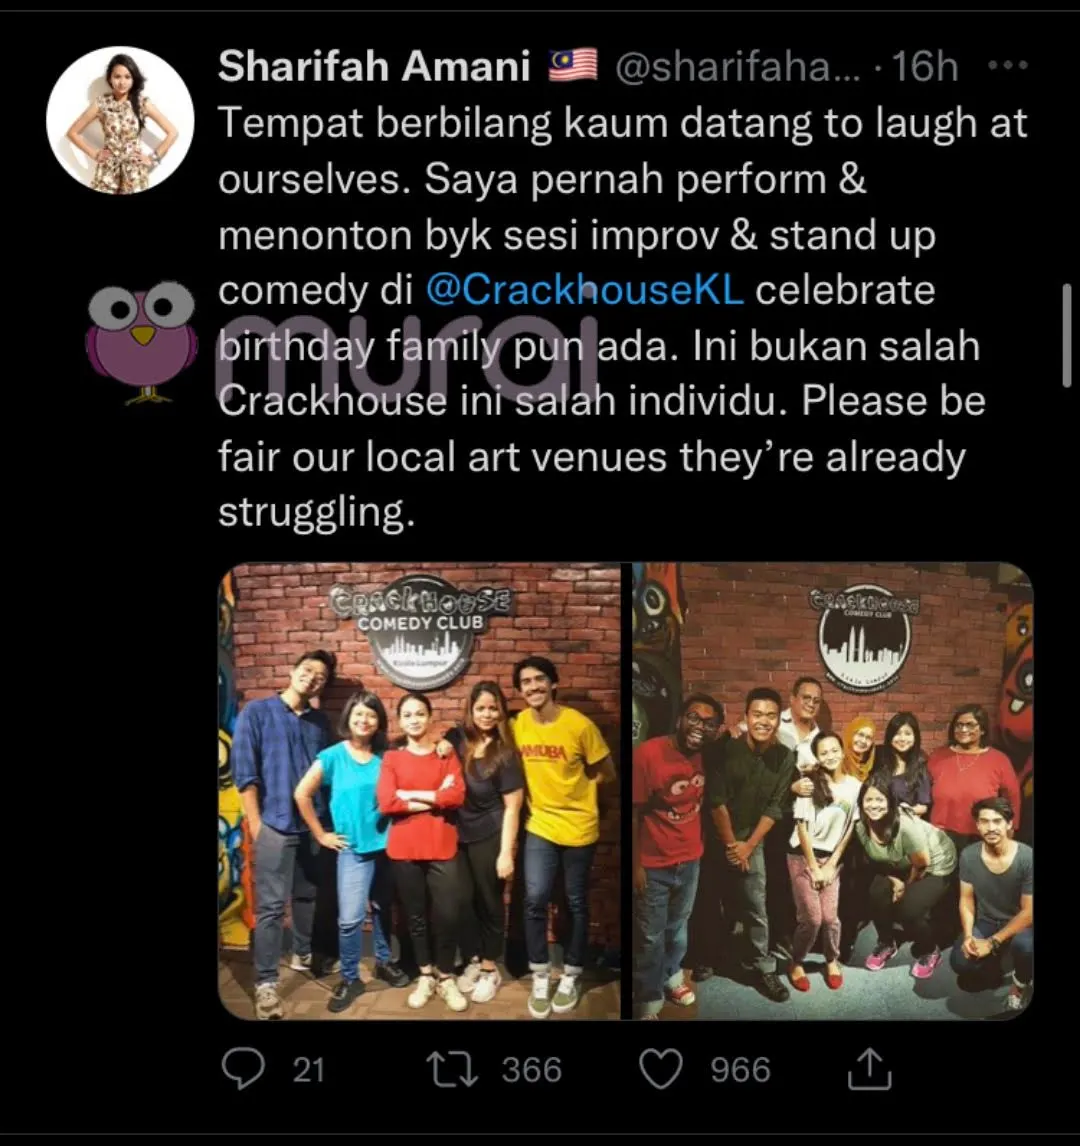Tap the share upload icon
1080x1146 pixels.
click(x=869, y=1069)
